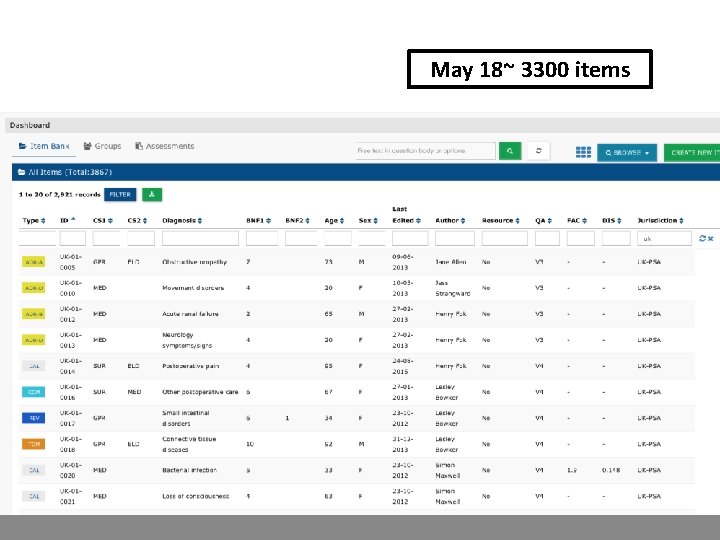Select the Item Bank tab
Image resolution: width=720 pixels, height=540 pixels.
(x=44, y=146)
